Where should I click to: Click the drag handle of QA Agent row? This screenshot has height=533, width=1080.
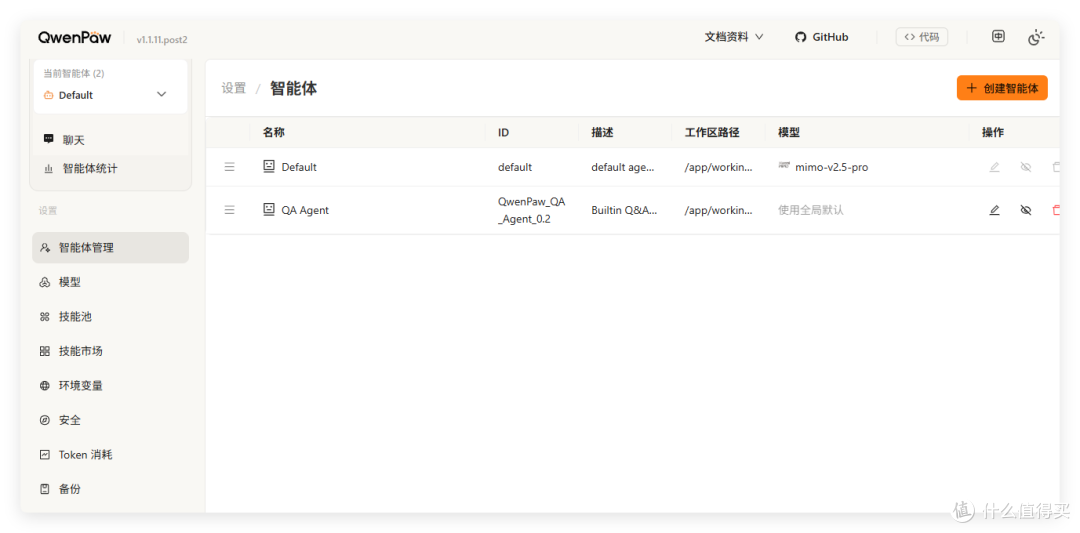coord(229,210)
